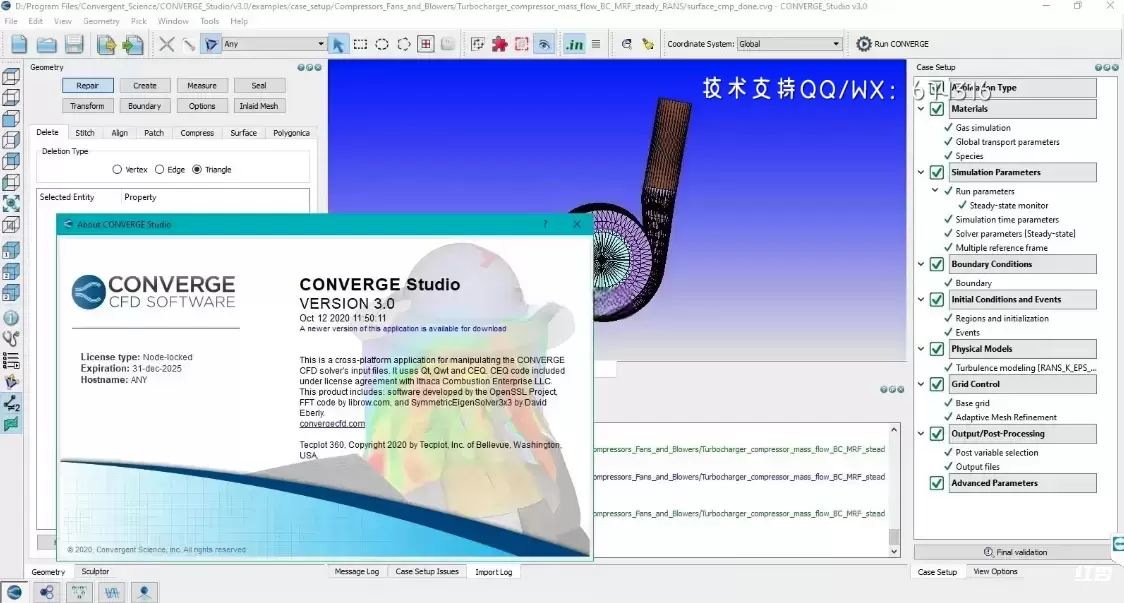Select the arrow cursor pick tool
Image resolution: width=1124 pixels, height=603 pixels.
[x=338, y=44]
